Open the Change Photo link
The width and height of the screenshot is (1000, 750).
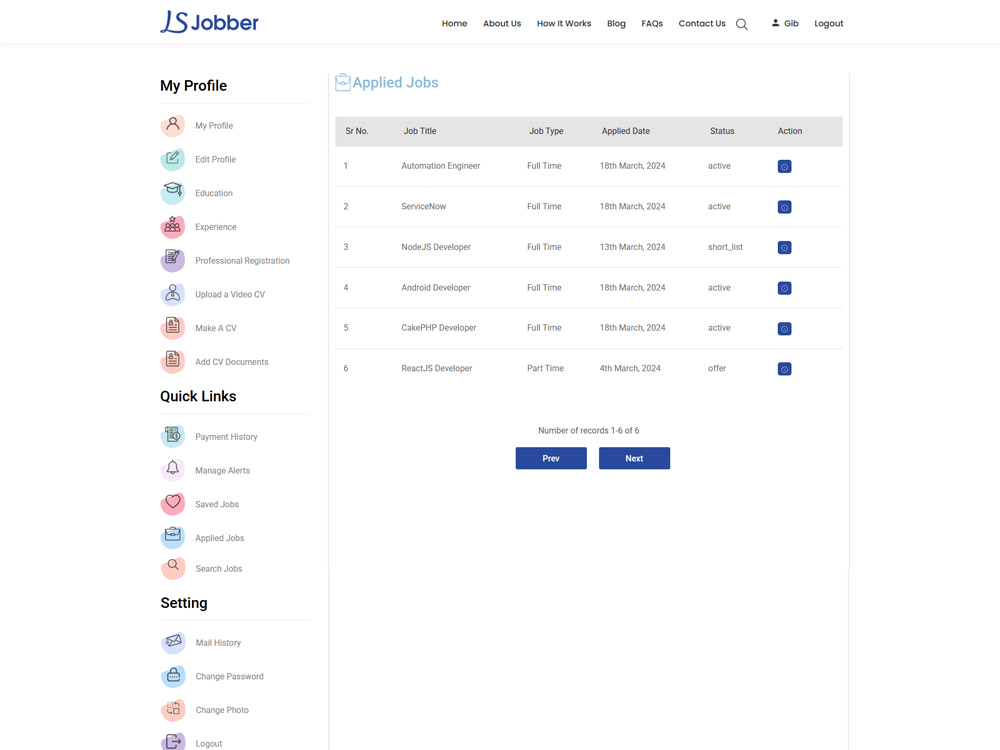(x=222, y=710)
